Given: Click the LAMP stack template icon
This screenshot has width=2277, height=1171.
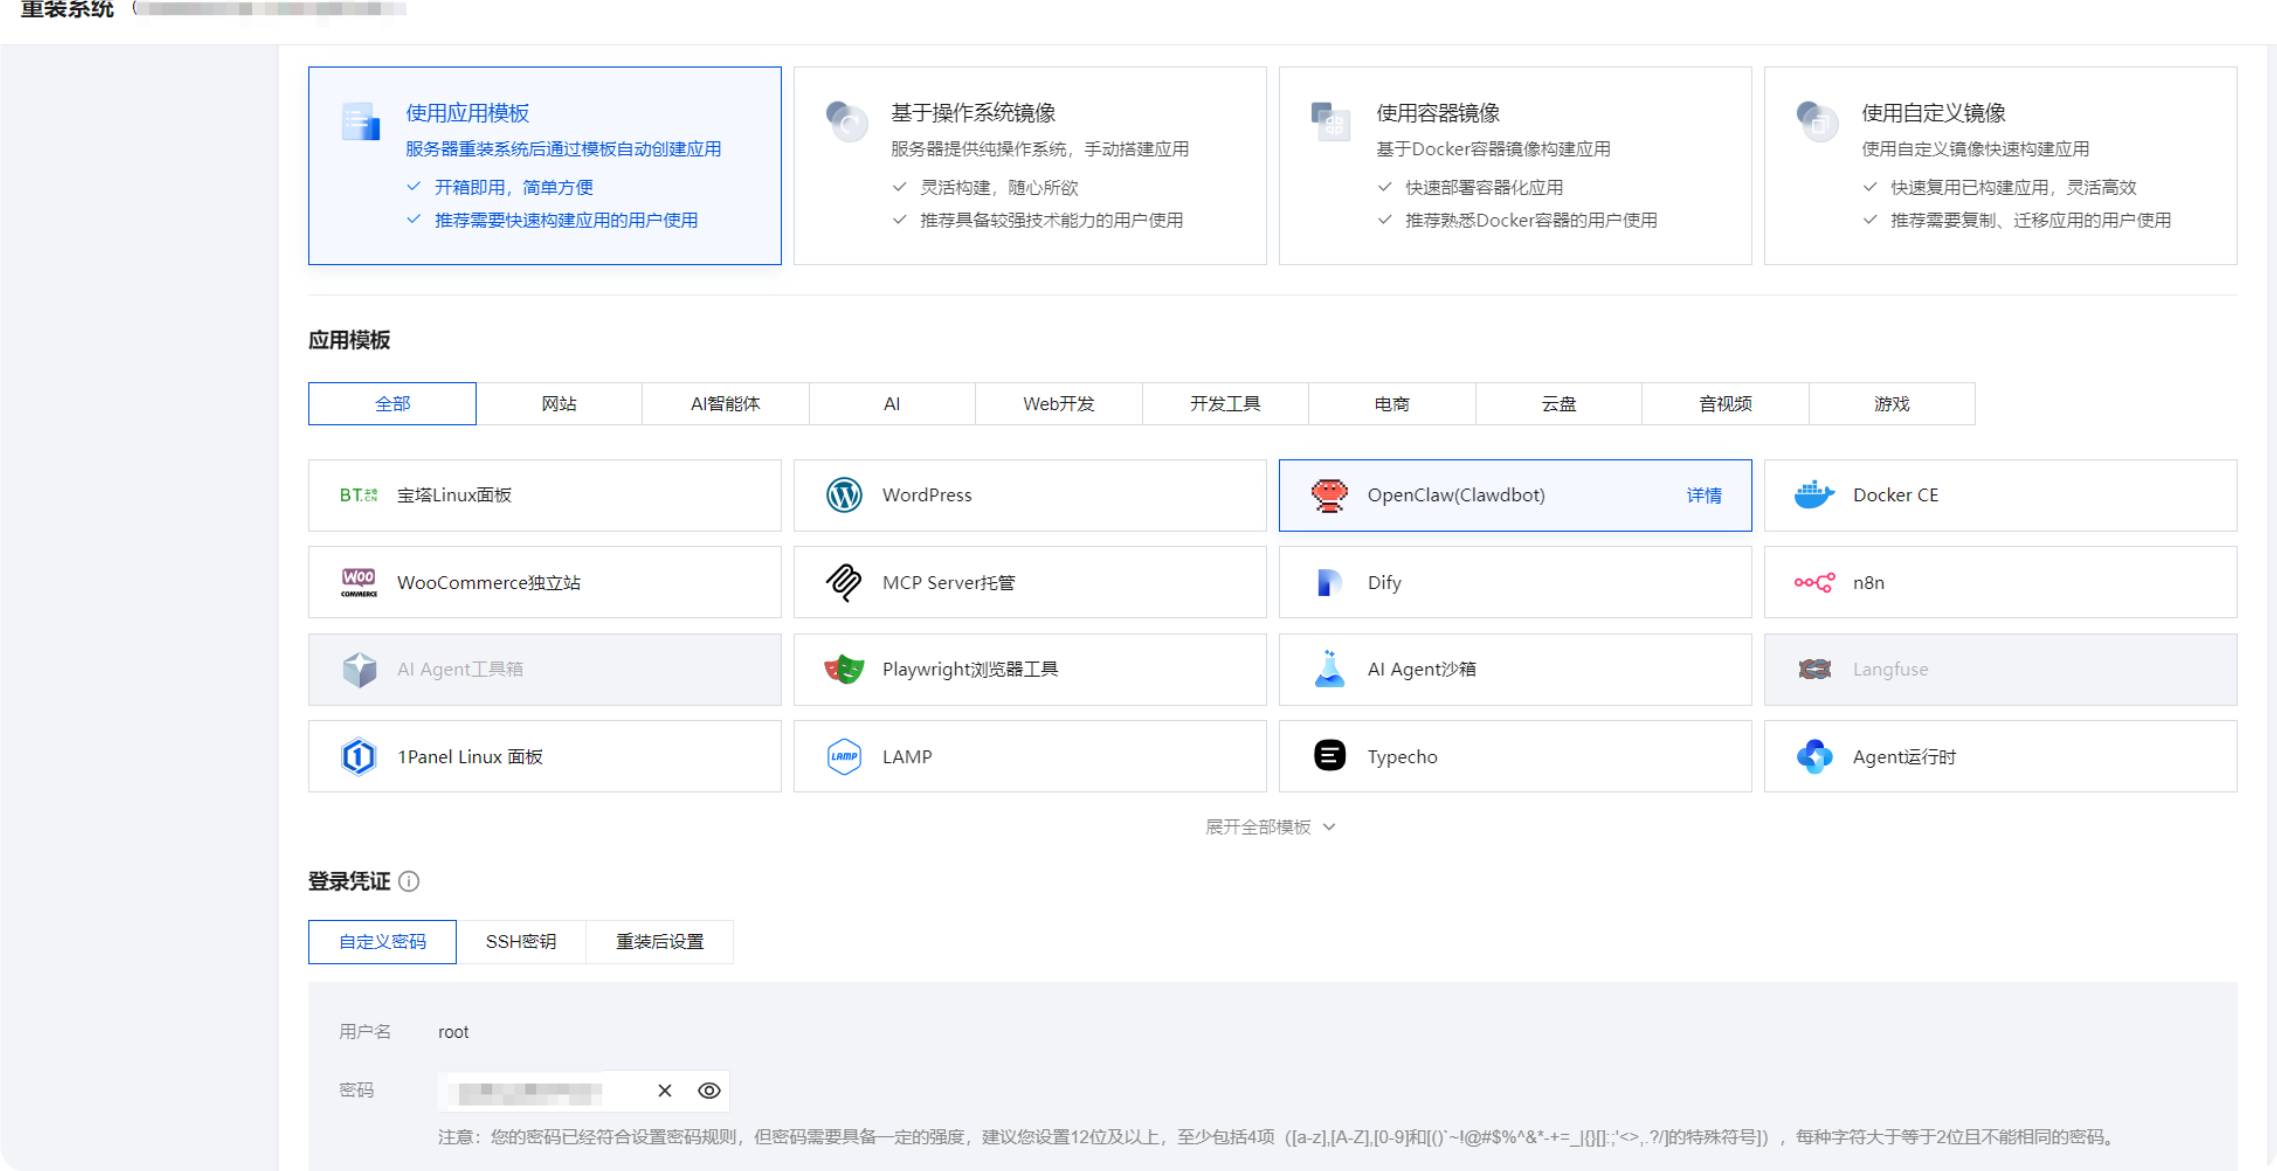Looking at the screenshot, I should pyautogui.click(x=844, y=756).
